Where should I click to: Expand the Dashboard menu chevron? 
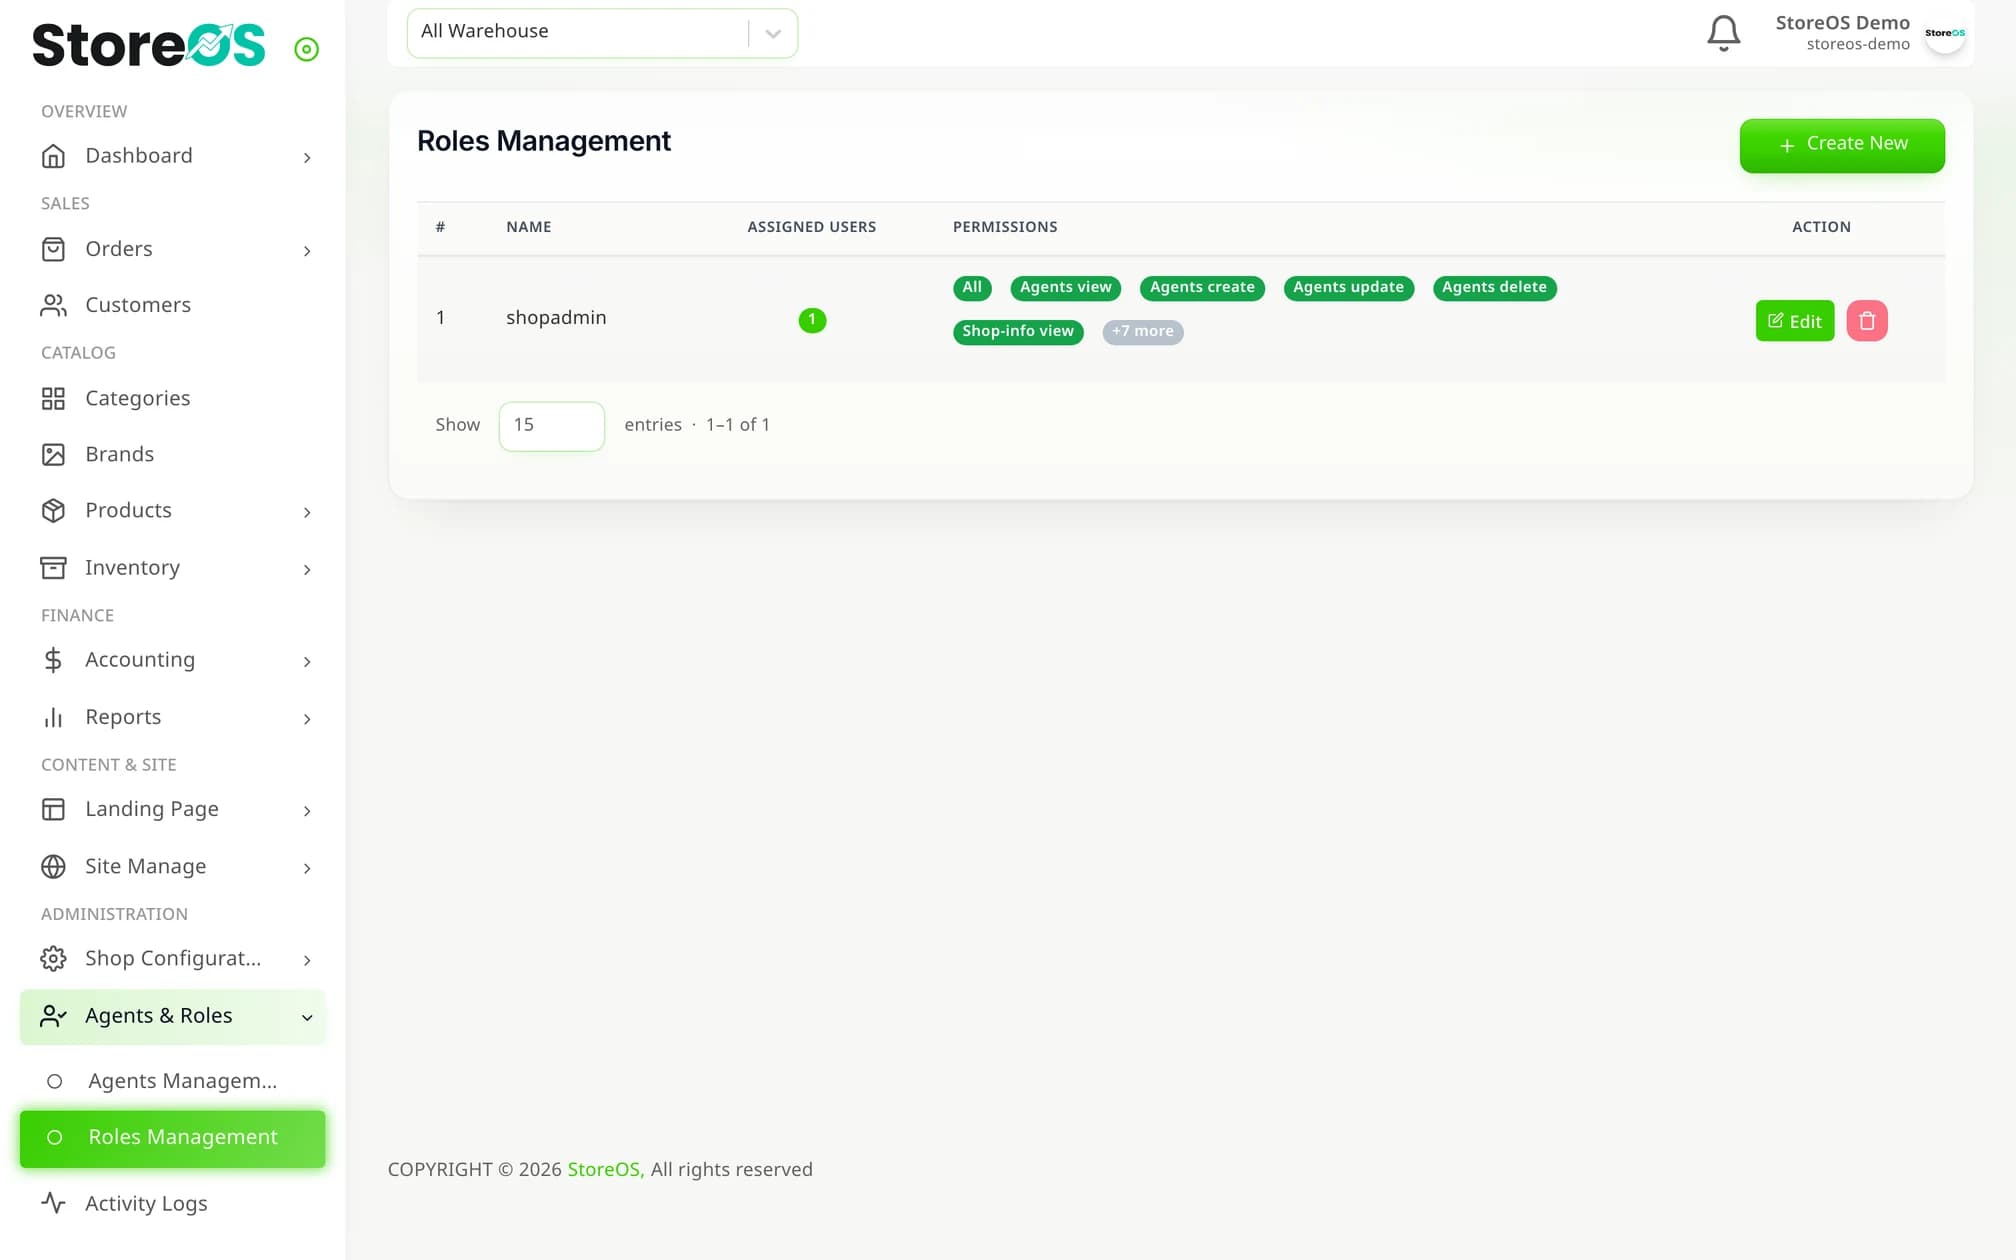[x=307, y=157]
